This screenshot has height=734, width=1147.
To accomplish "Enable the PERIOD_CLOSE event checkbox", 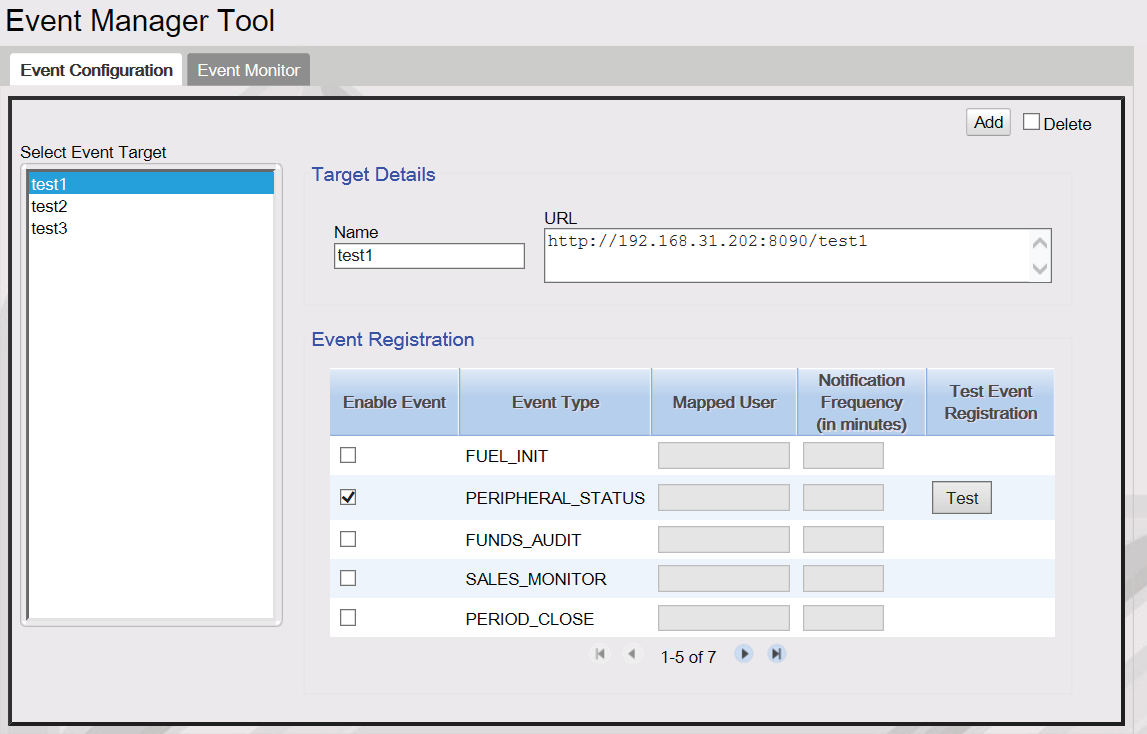I will [x=348, y=618].
